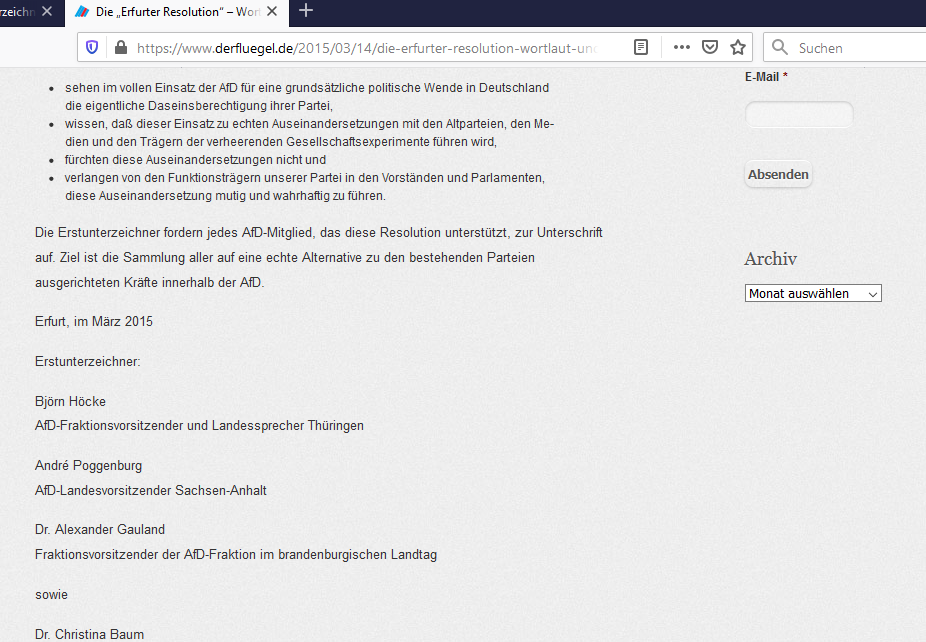Open a new browser tab
The height and width of the screenshot is (642, 926).
tap(306, 11)
